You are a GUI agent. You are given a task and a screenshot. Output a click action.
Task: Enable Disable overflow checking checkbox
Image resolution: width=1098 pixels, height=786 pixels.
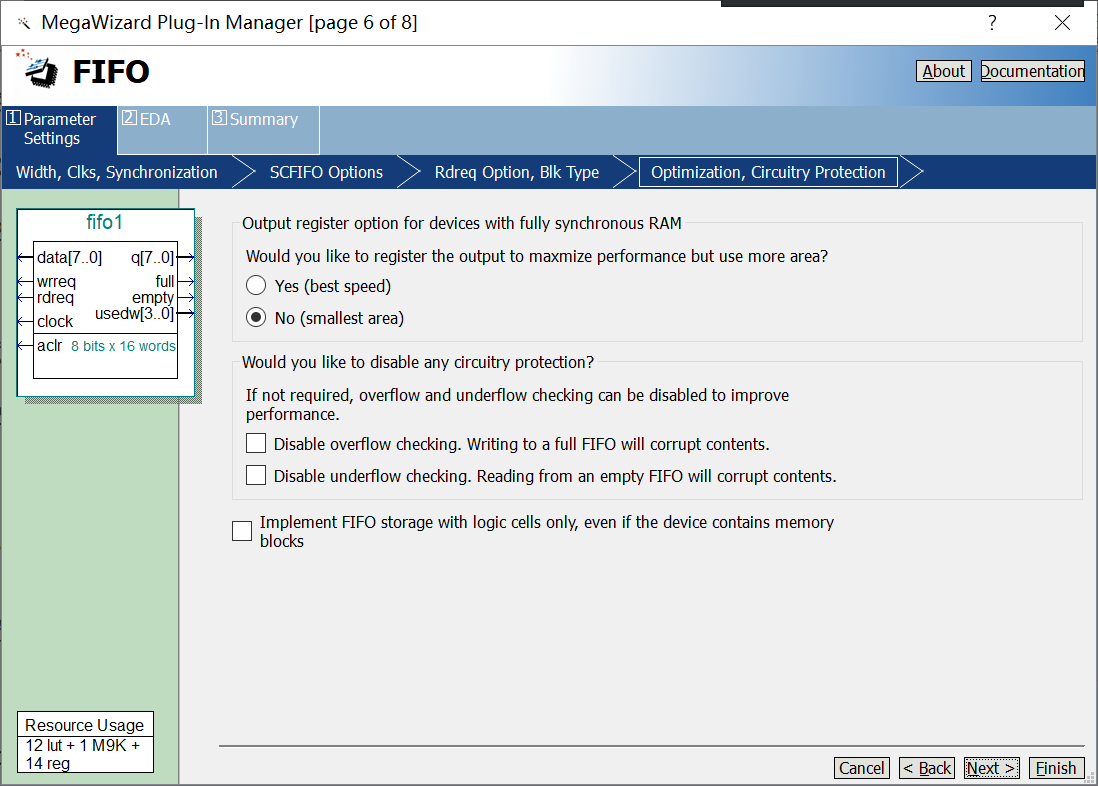[256, 443]
